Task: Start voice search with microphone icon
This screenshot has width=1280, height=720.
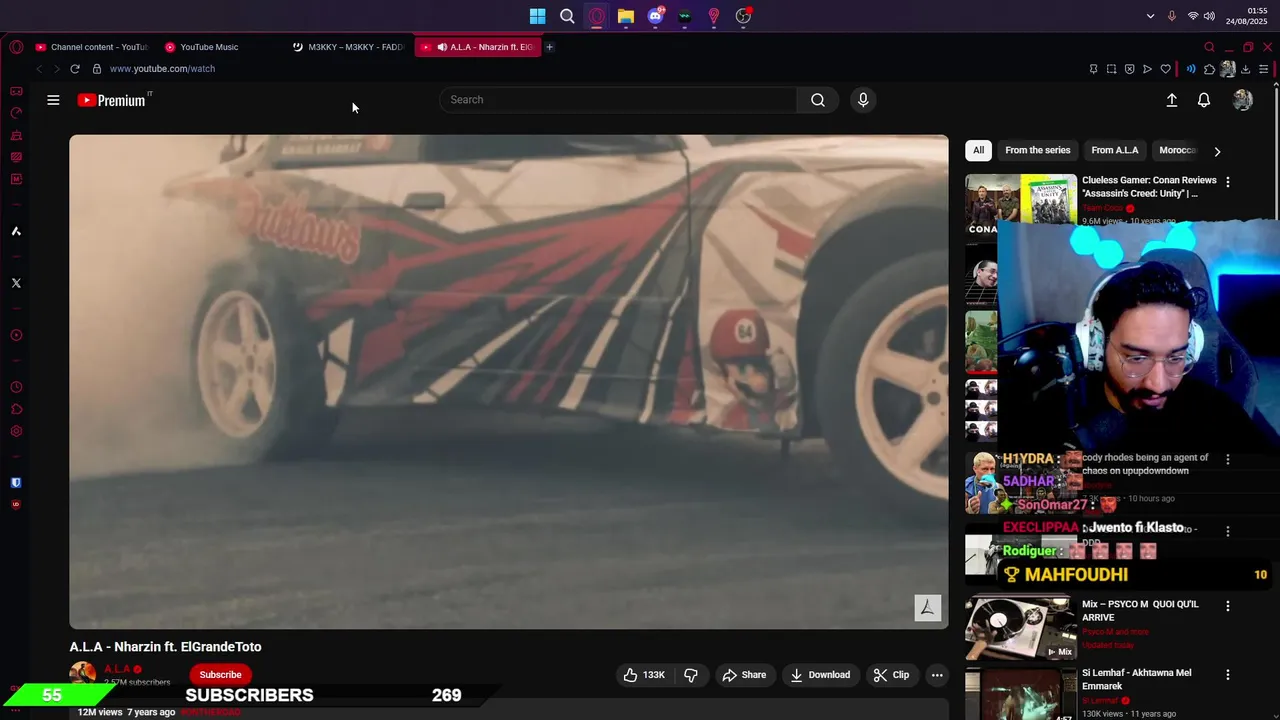Action: point(863,100)
